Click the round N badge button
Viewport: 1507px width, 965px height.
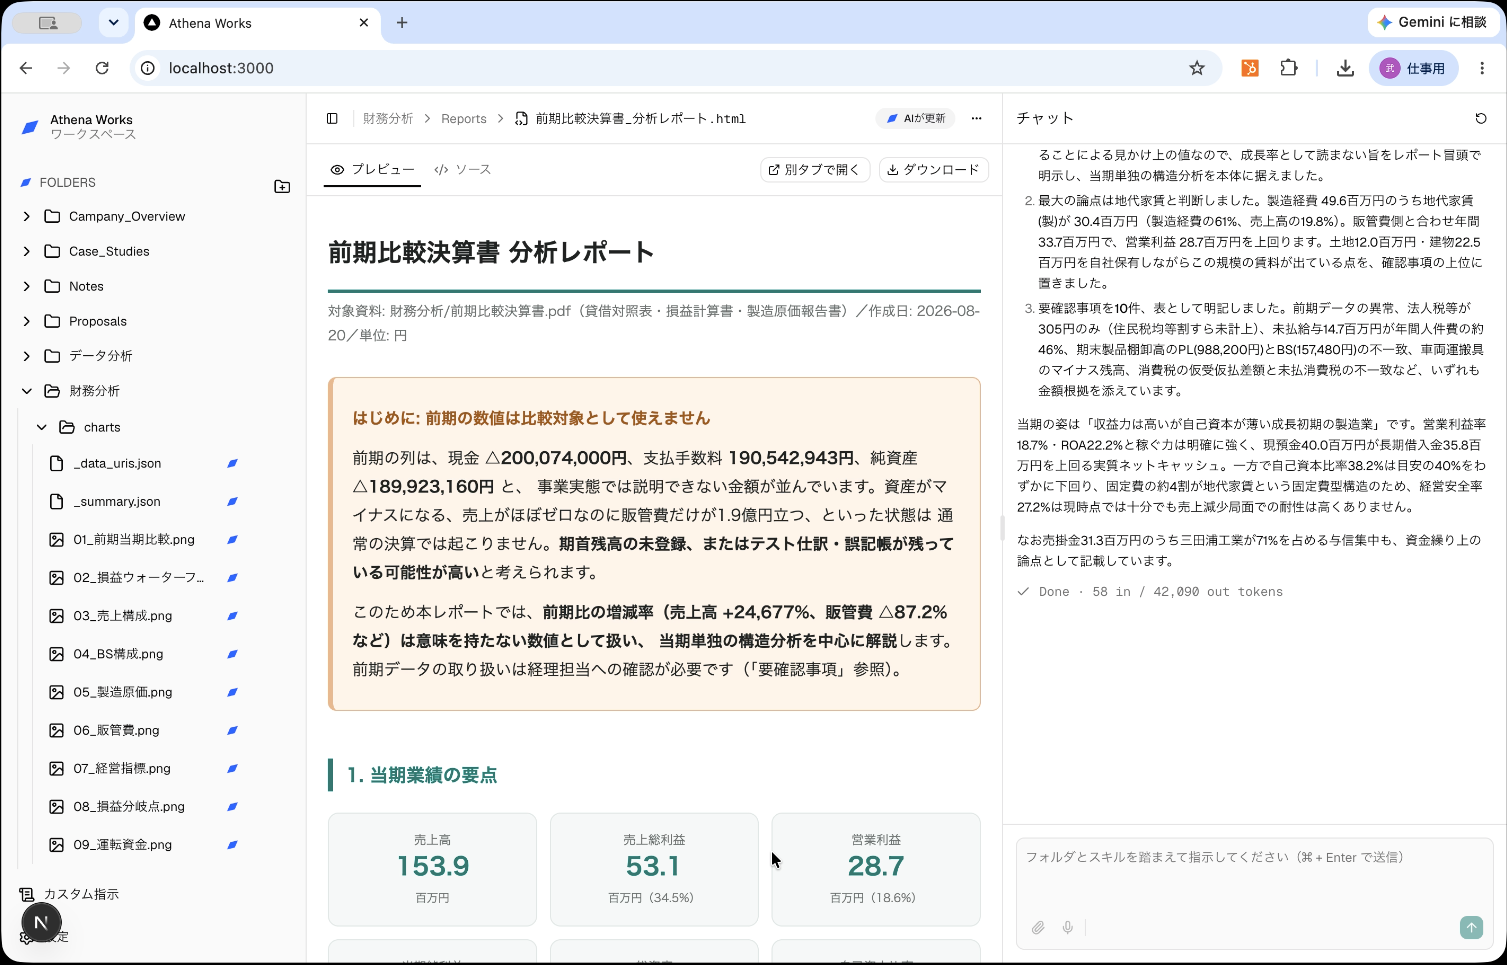pyautogui.click(x=41, y=922)
